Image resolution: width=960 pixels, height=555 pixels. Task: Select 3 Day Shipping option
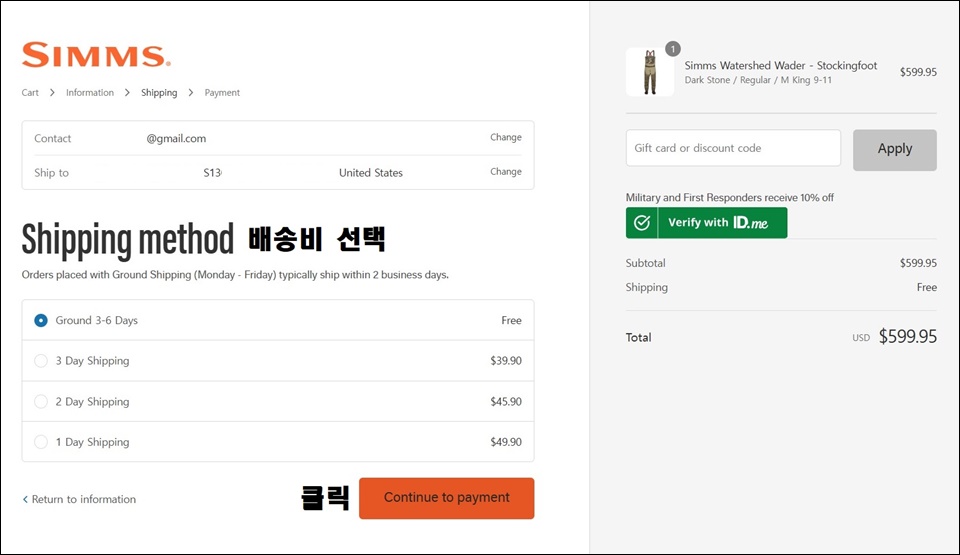pyautogui.click(x=41, y=361)
